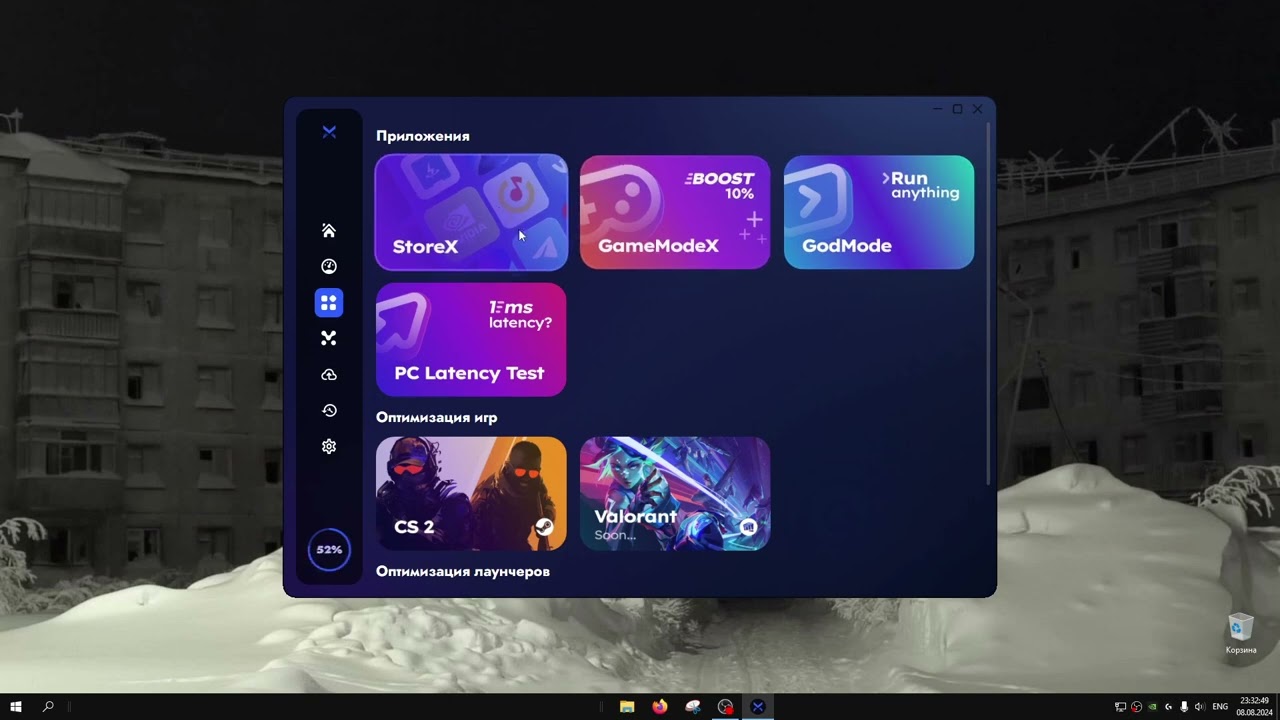The image size is (1280, 720).
Task: Click the Оптимизация игр heading
Action: [437, 418]
